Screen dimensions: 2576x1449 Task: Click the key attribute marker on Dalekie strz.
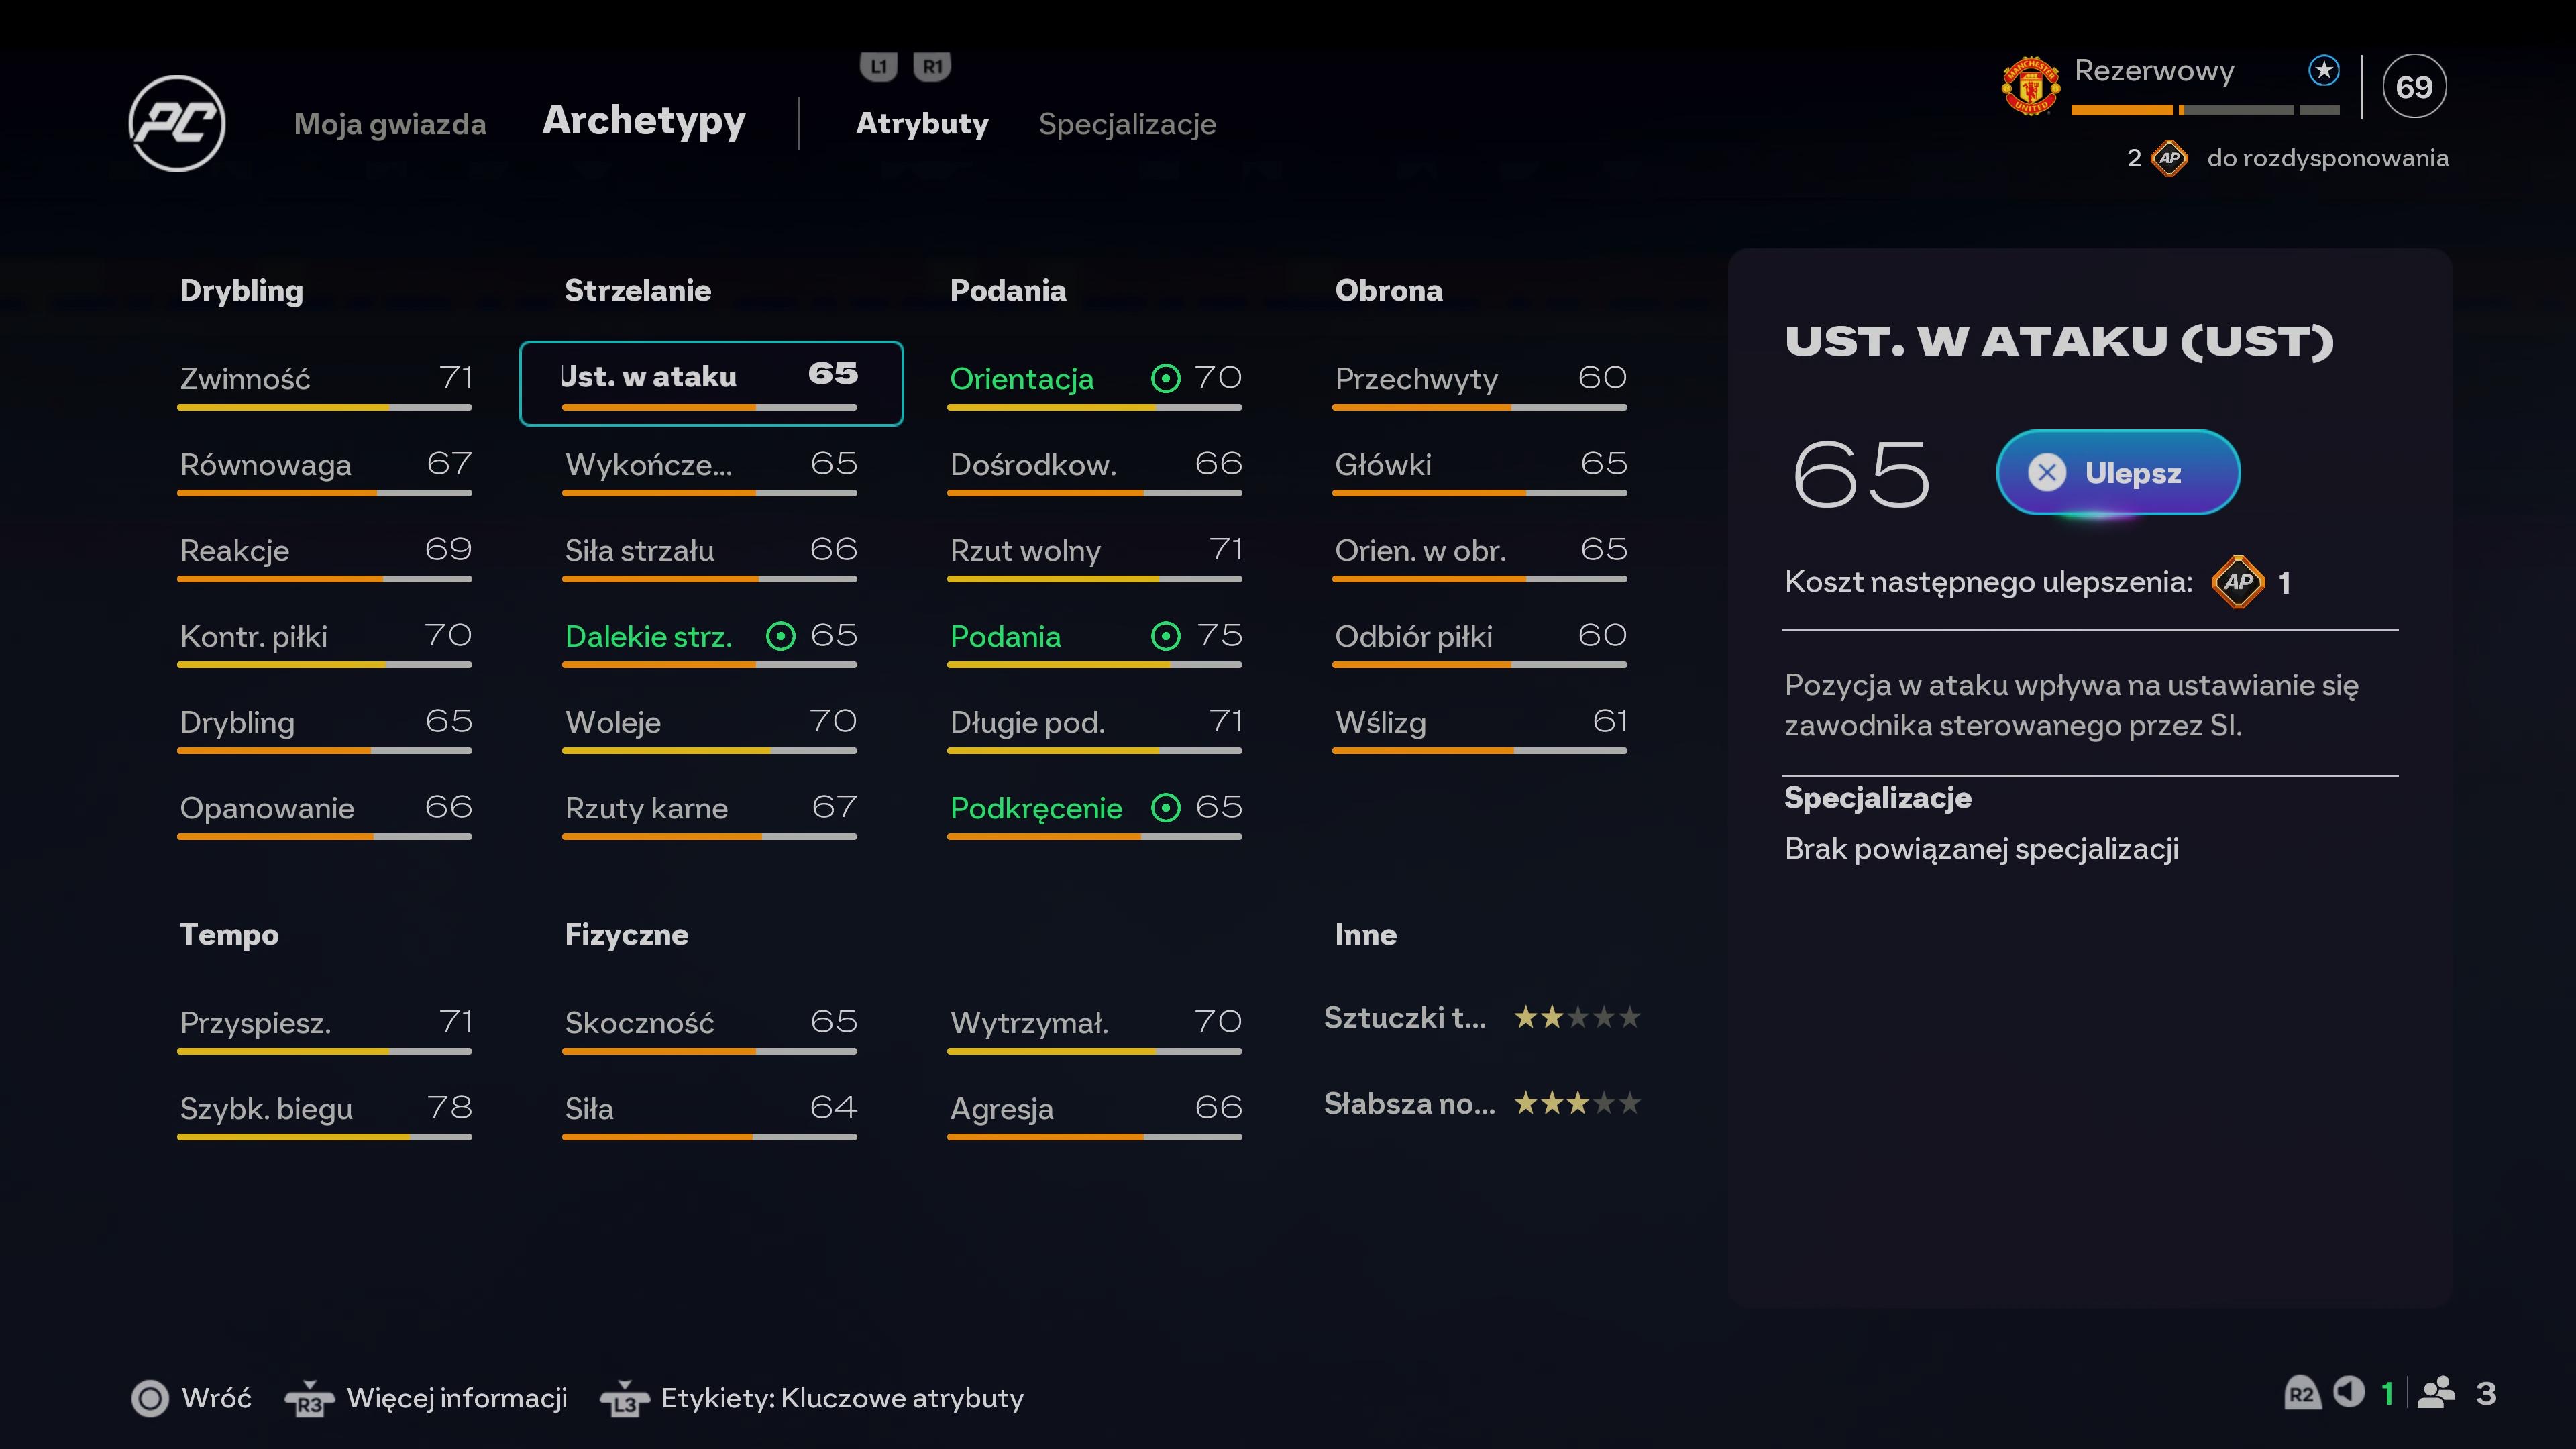(x=781, y=636)
